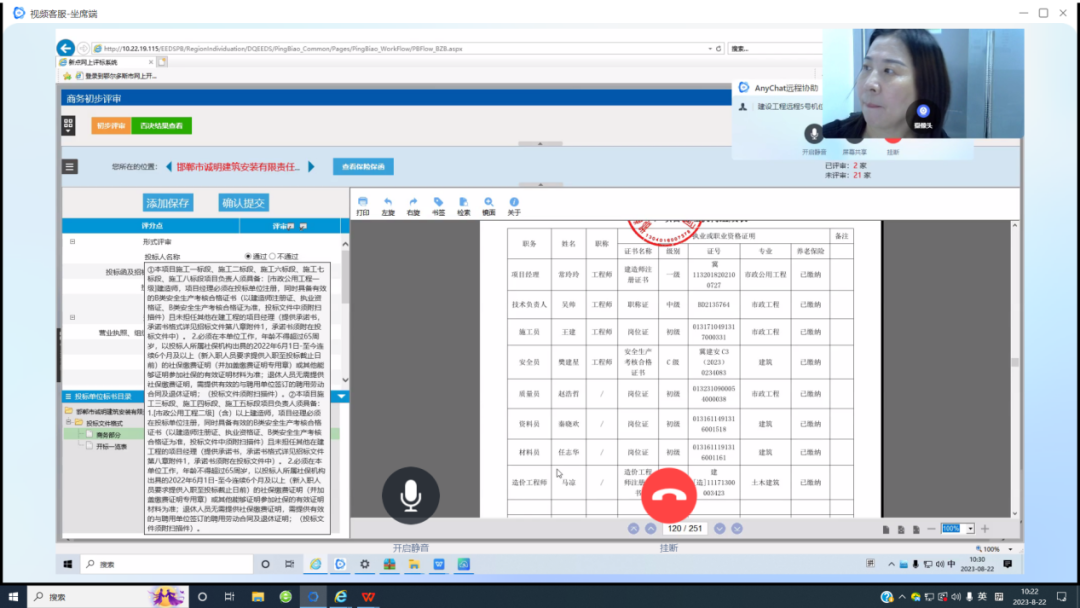
Task: Select the 不通过 radio button for 投标人名称
Action: coord(273,256)
